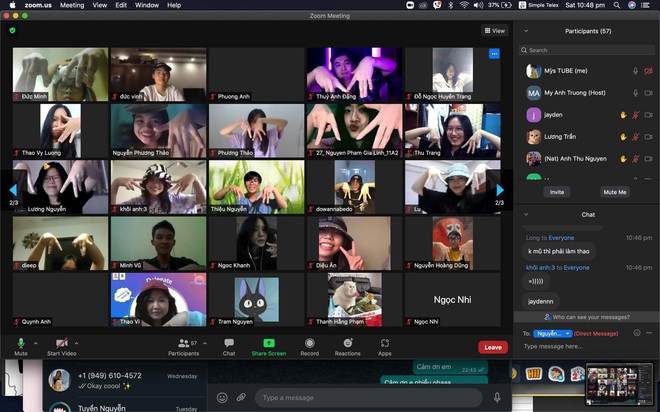660x412 pixels.
Task: Click raised hand icon for (Nat) Anh Thu Nguyen
Action: [x=623, y=159]
